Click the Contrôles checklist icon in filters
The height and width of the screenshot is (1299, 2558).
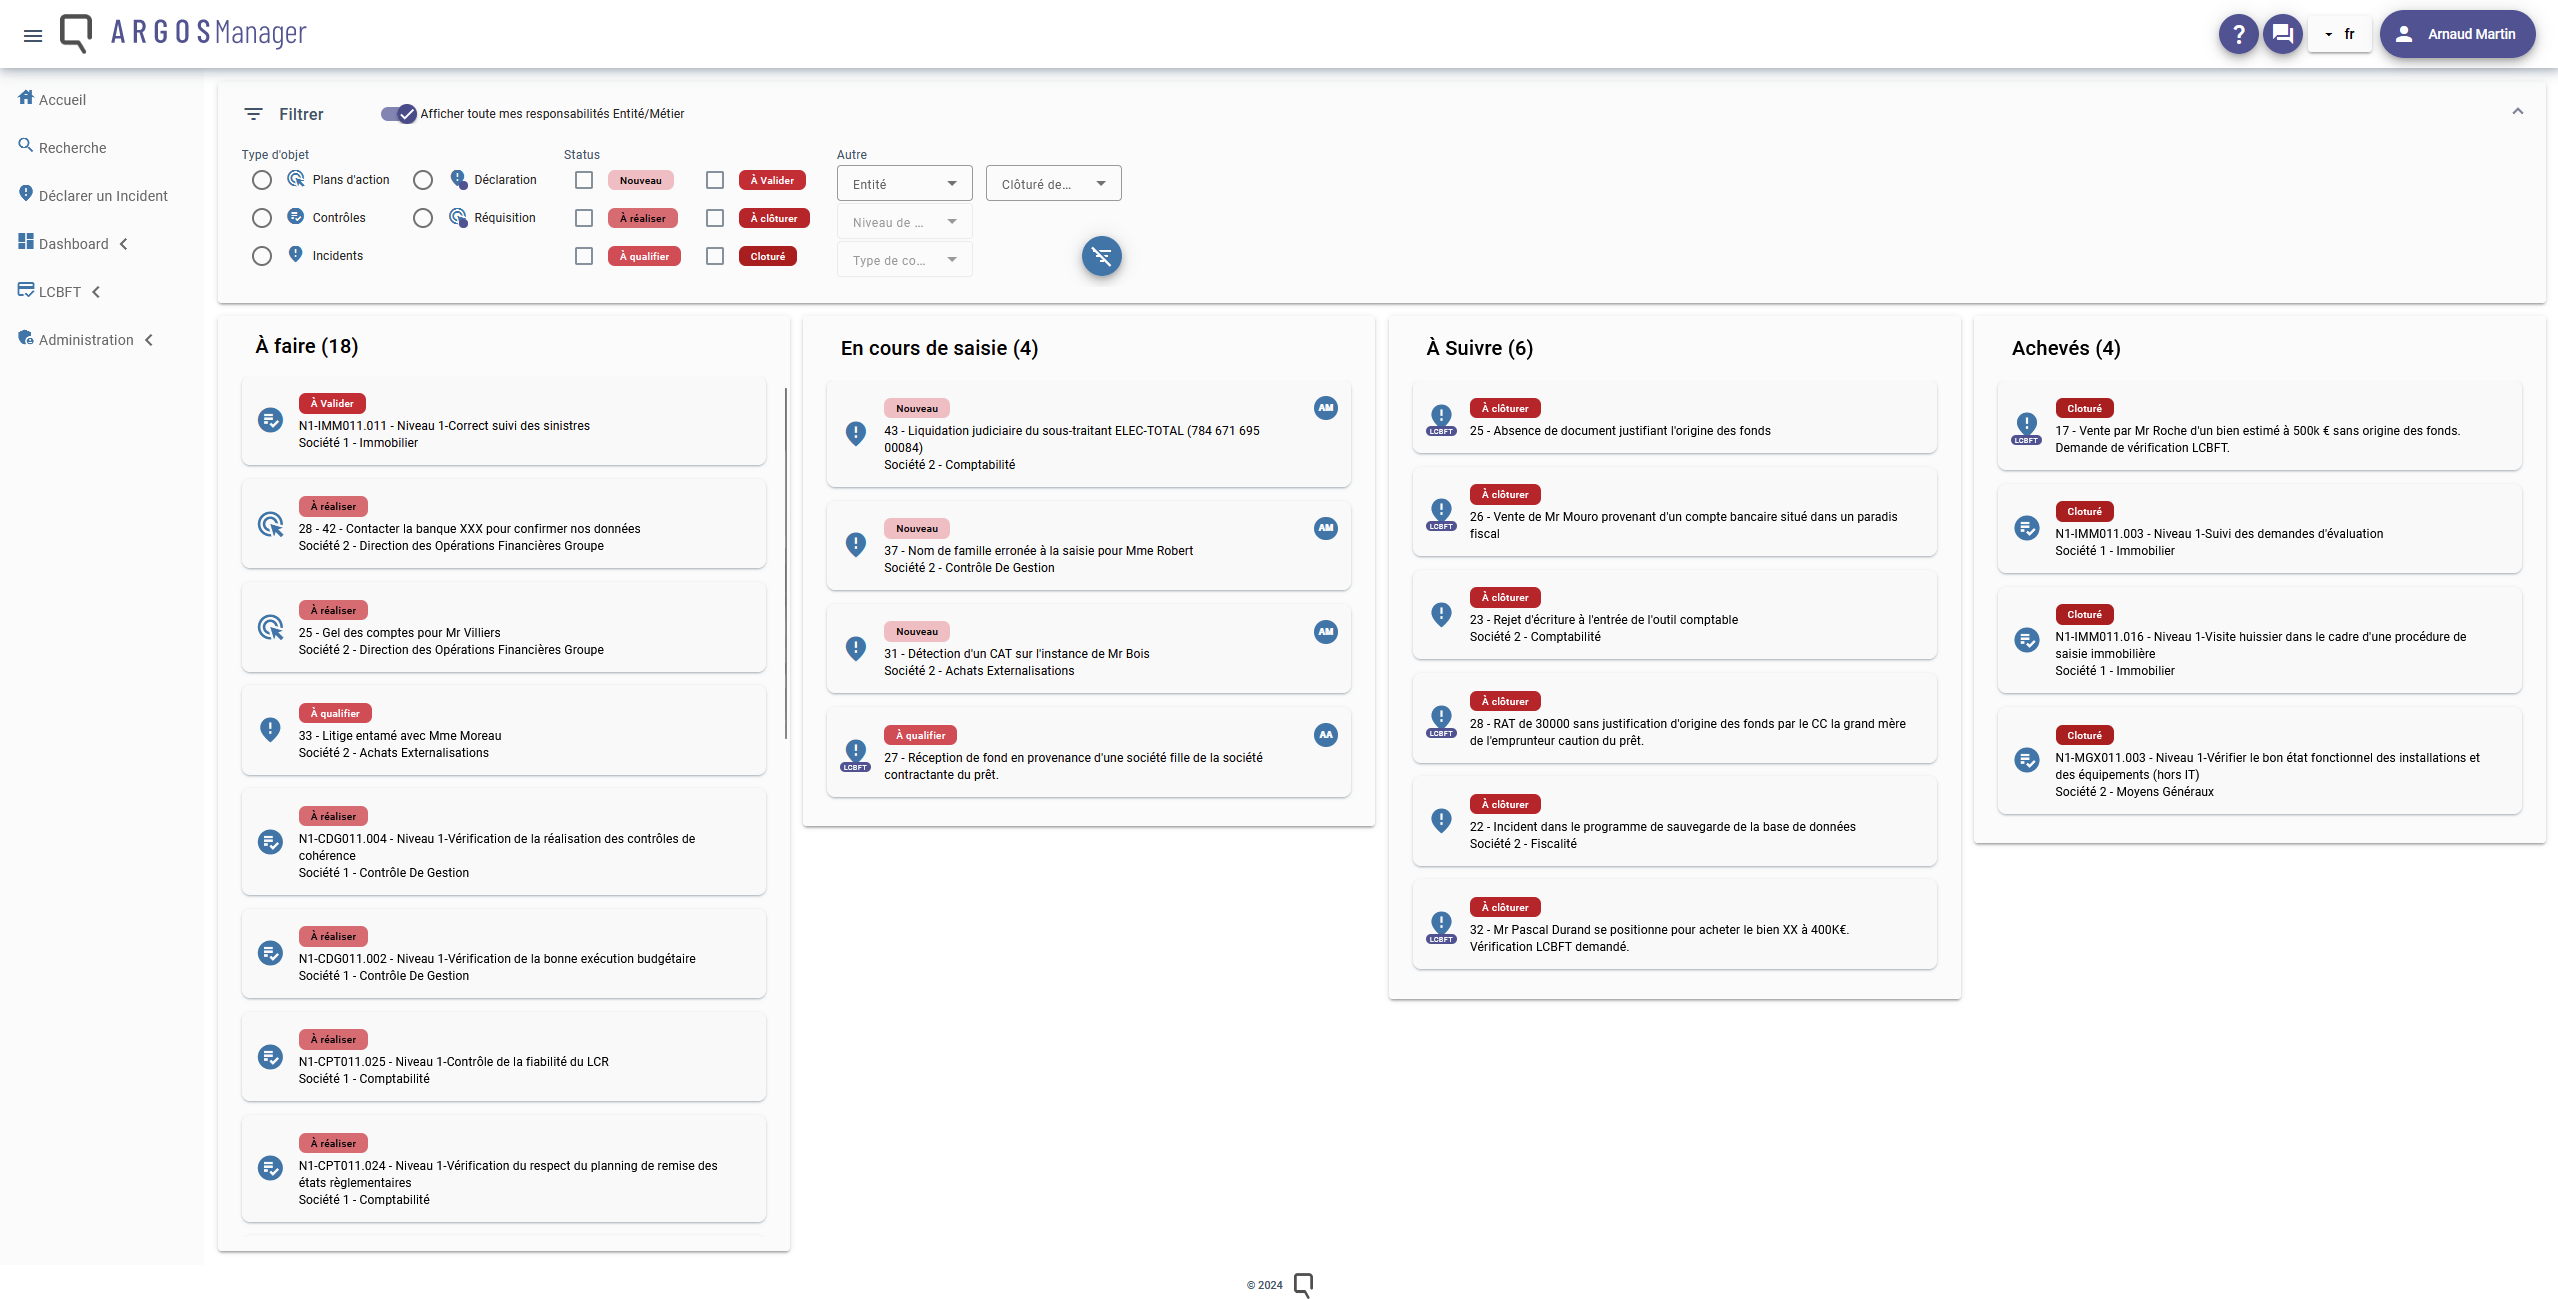coord(296,216)
